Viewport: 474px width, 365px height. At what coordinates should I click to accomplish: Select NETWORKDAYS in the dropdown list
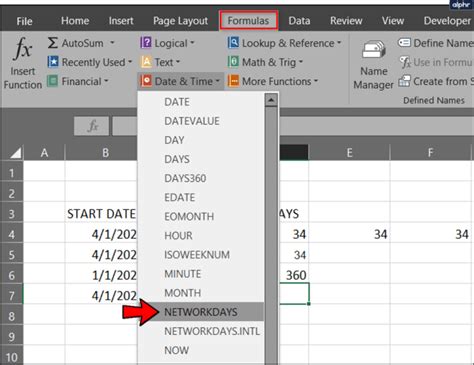(x=201, y=312)
